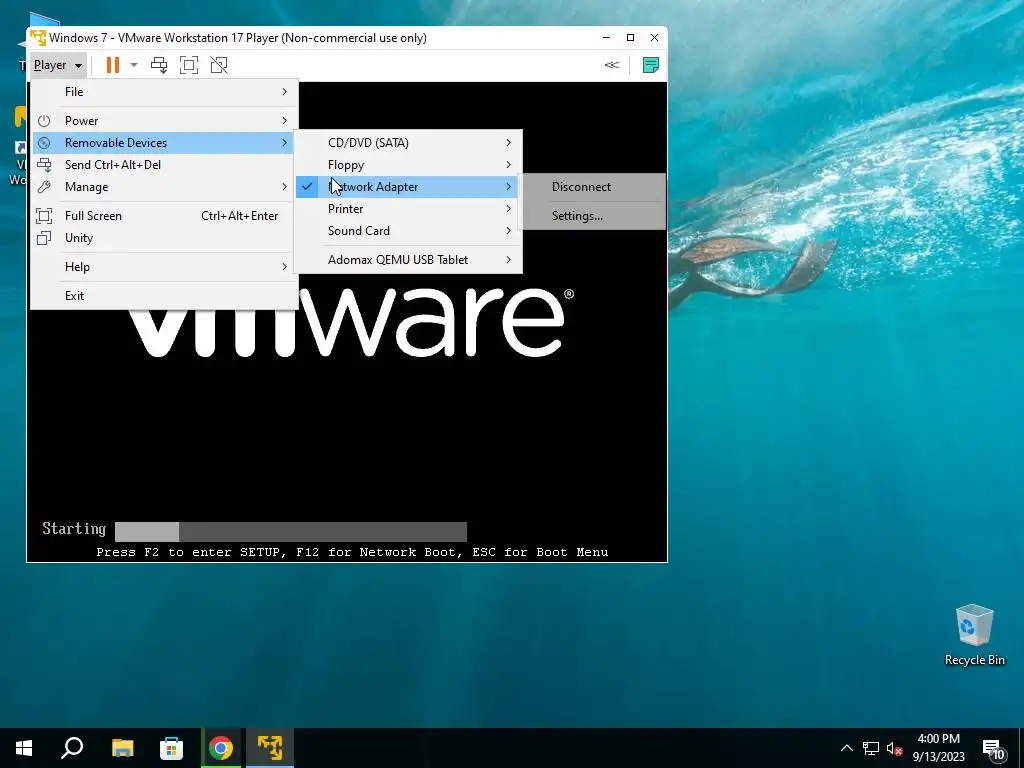The image size is (1024, 768).
Task: Choose Exit from the Player menu
Action: [164, 296]
